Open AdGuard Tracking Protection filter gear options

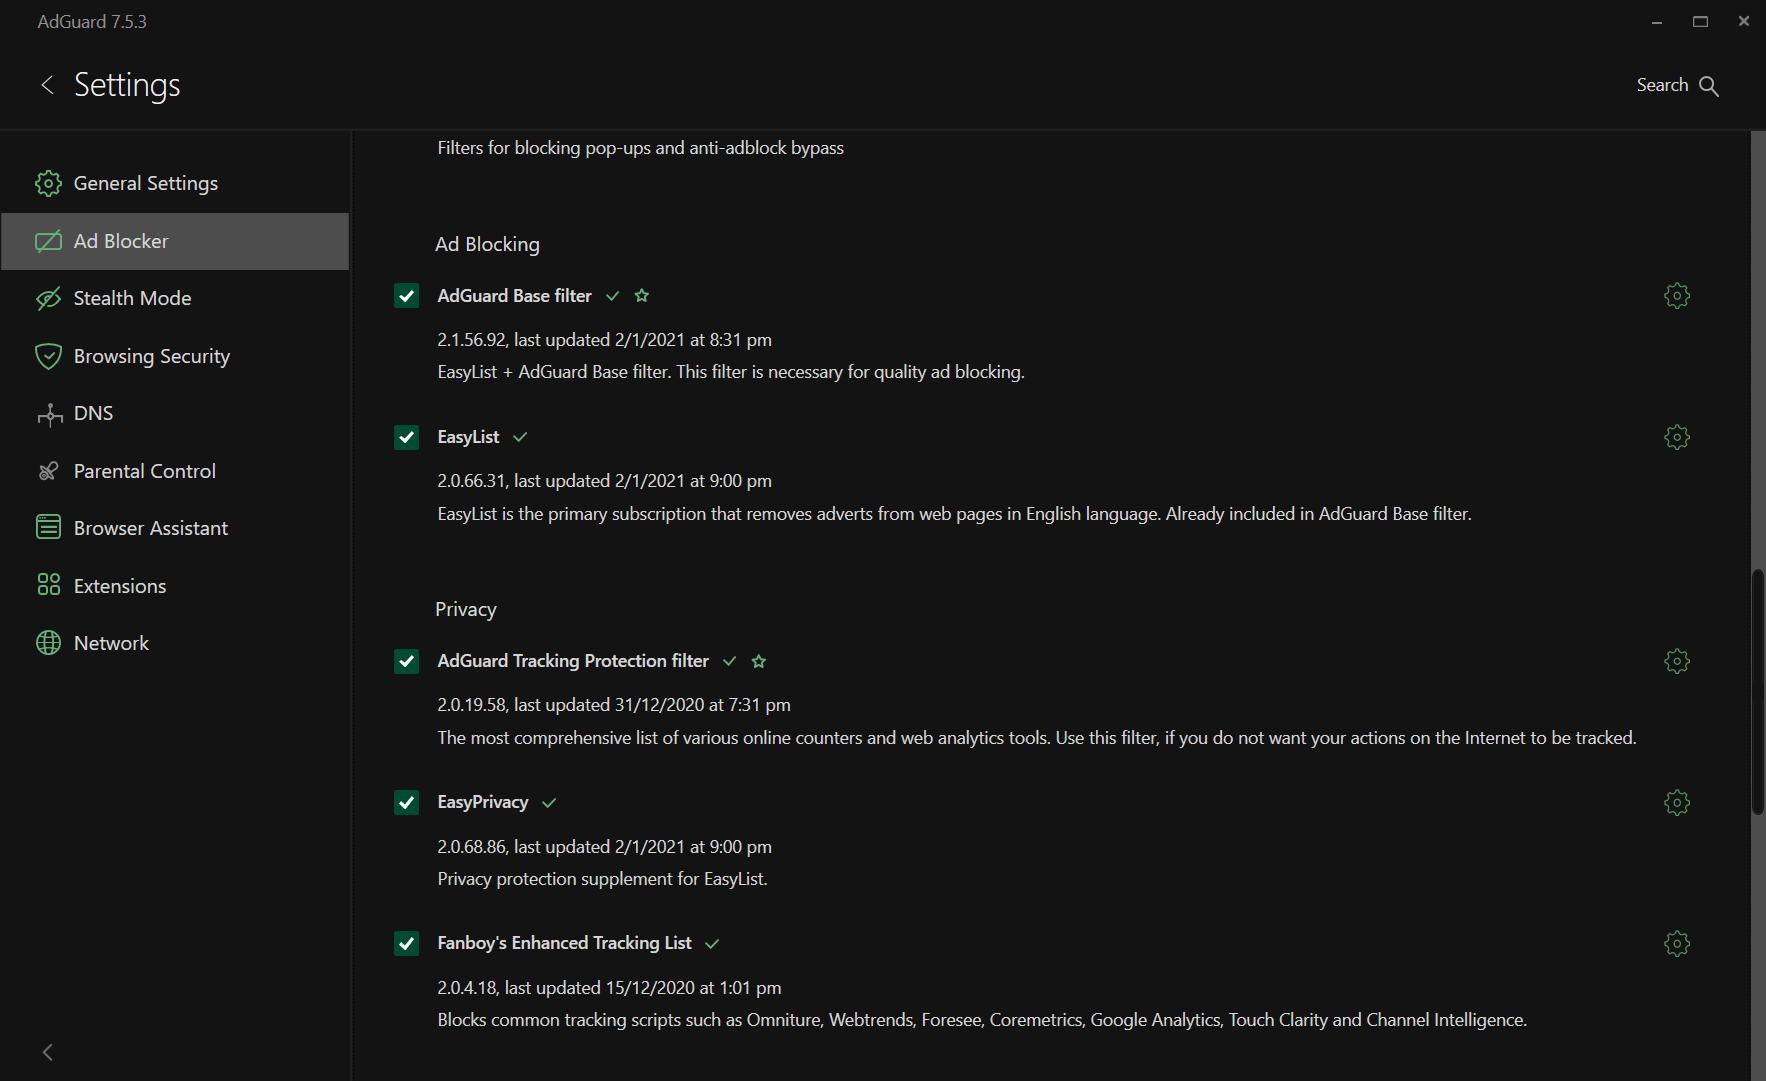point(1677,661)
